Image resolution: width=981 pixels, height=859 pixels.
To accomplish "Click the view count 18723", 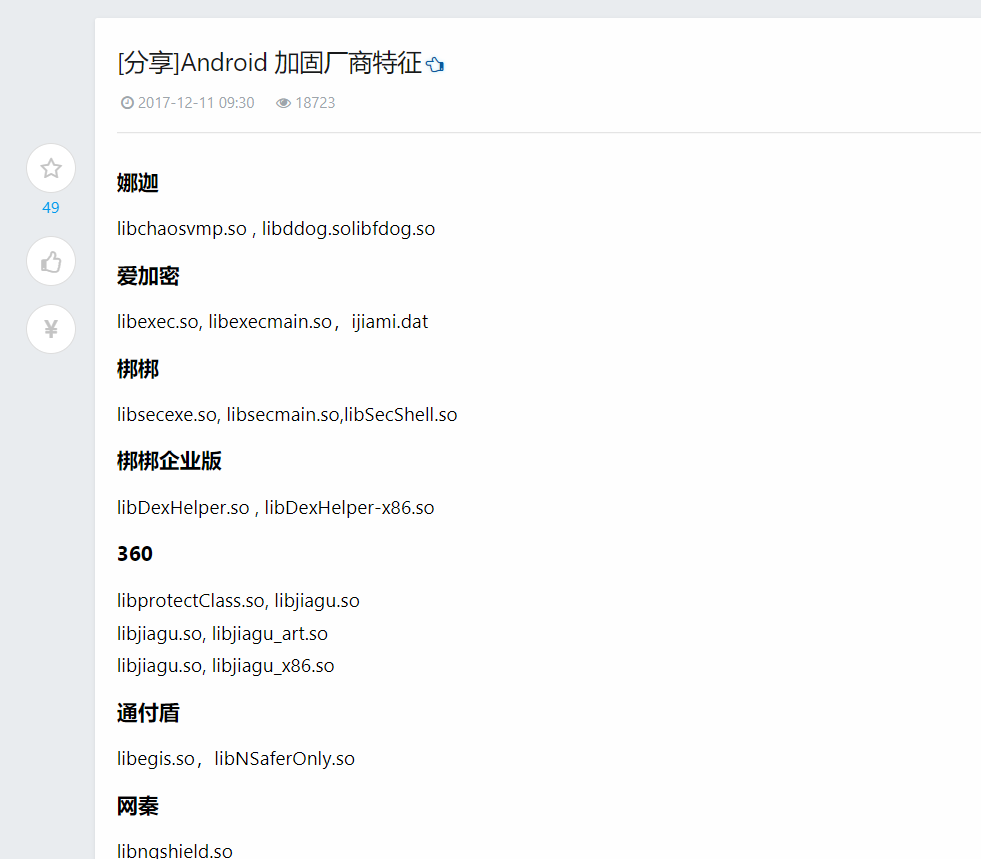I will (315, 103).
